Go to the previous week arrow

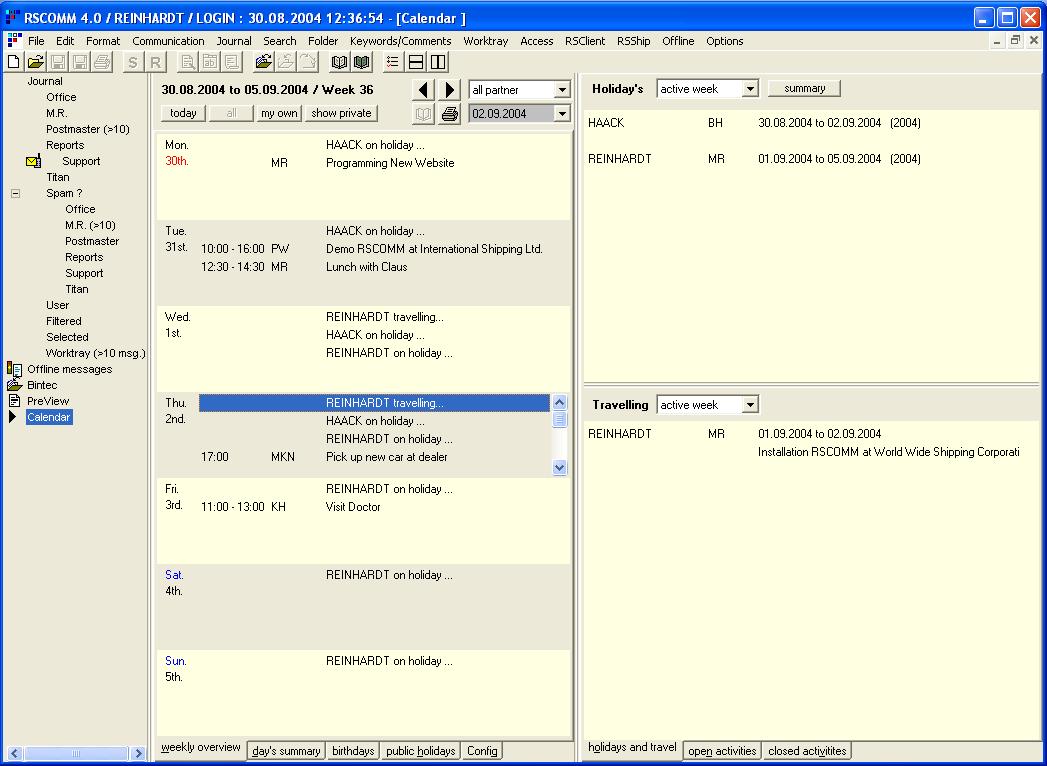pos(424,90)
